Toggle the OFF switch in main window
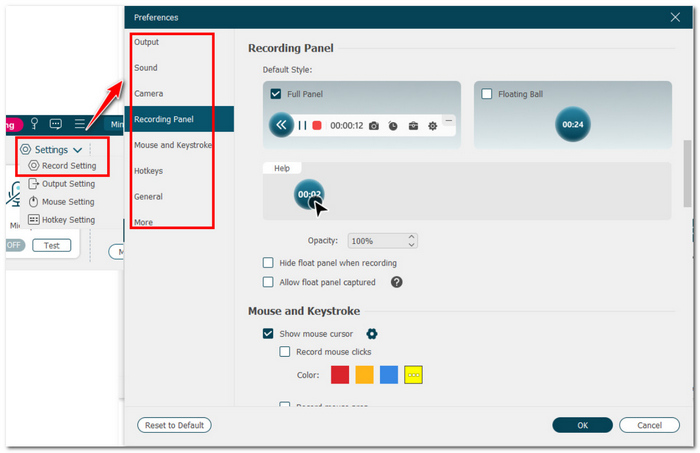 pyautogui.click(x=15, y=245)
